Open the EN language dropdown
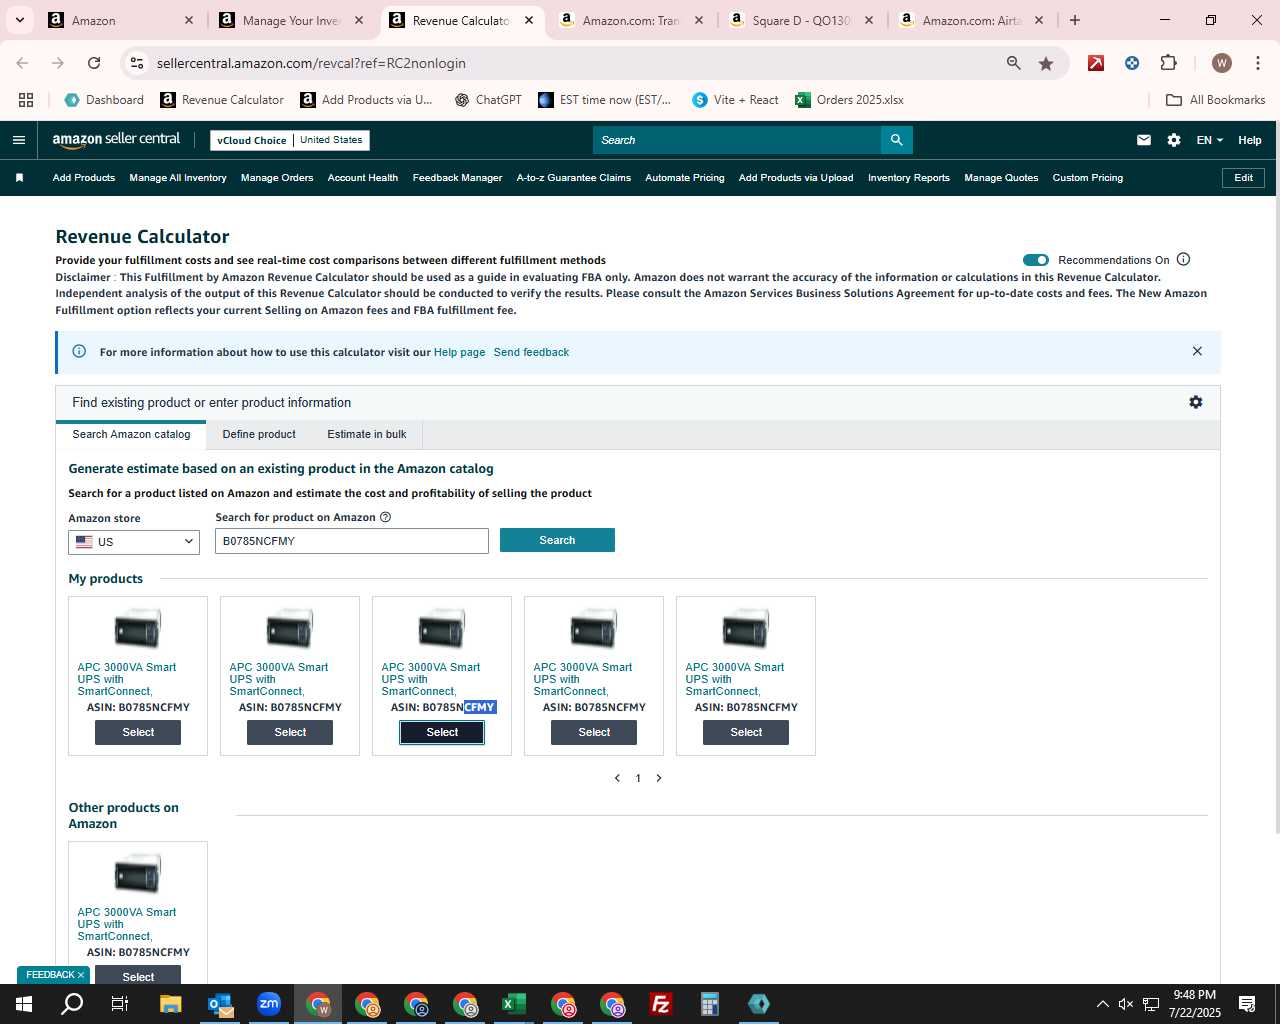Viewport: 1280px width, 1024px height. pos(1209,140)
